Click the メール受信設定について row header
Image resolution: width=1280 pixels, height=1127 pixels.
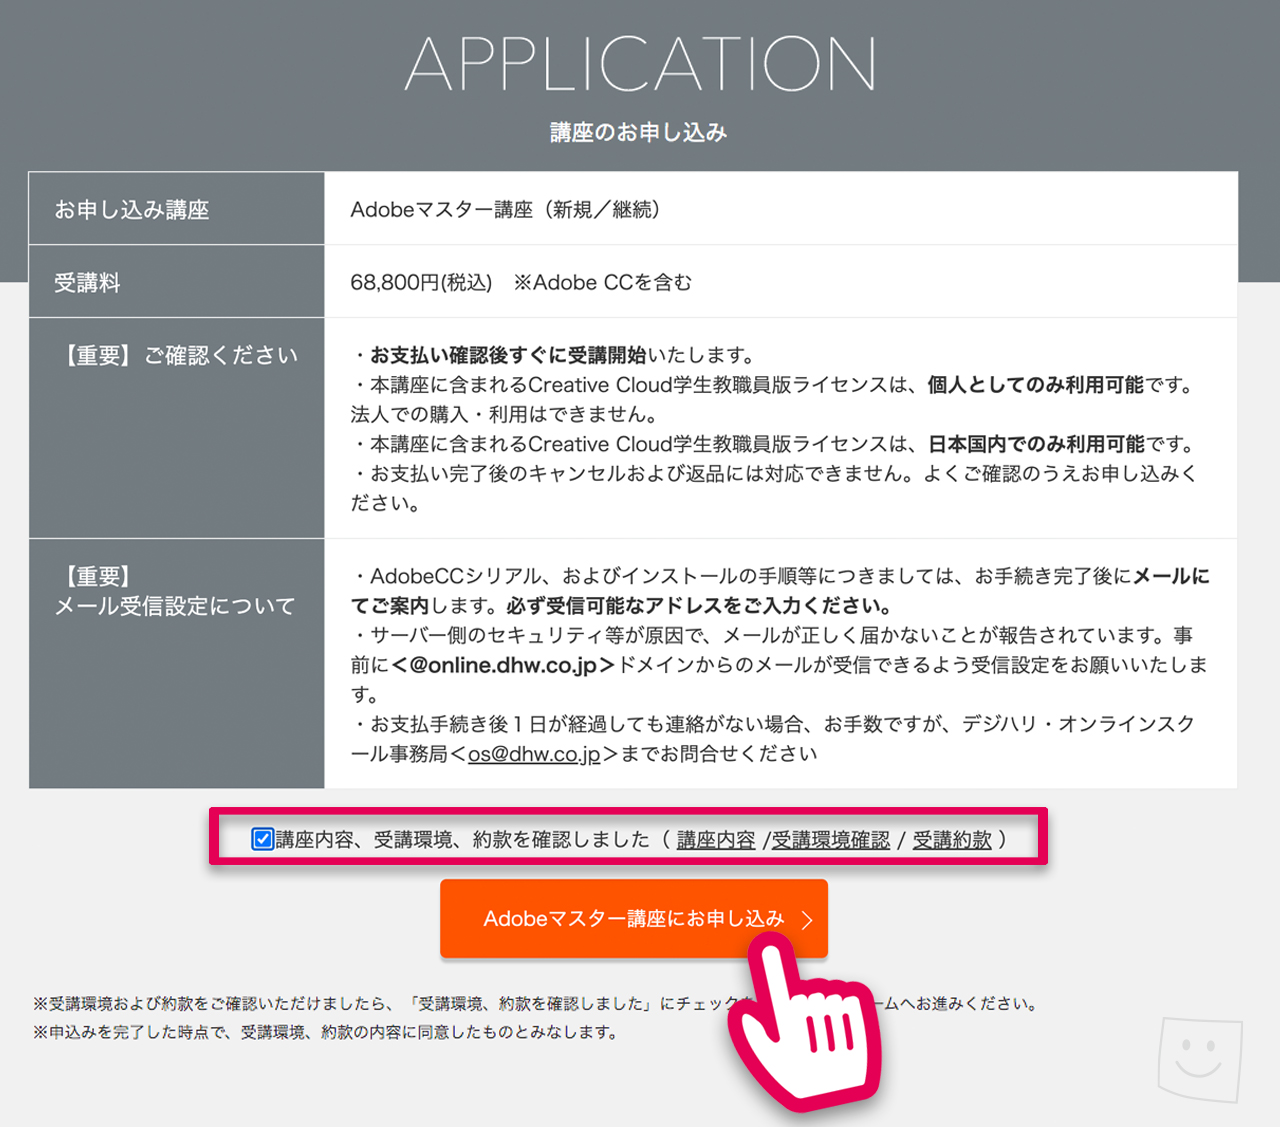(x=175, y=606)
